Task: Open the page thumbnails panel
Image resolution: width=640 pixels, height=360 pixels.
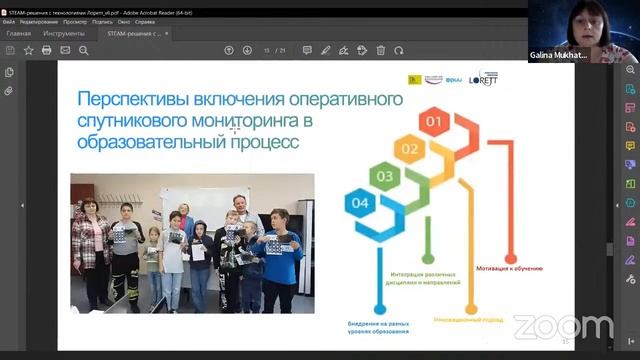Action: pyautogui.click(x=9, y=72)
